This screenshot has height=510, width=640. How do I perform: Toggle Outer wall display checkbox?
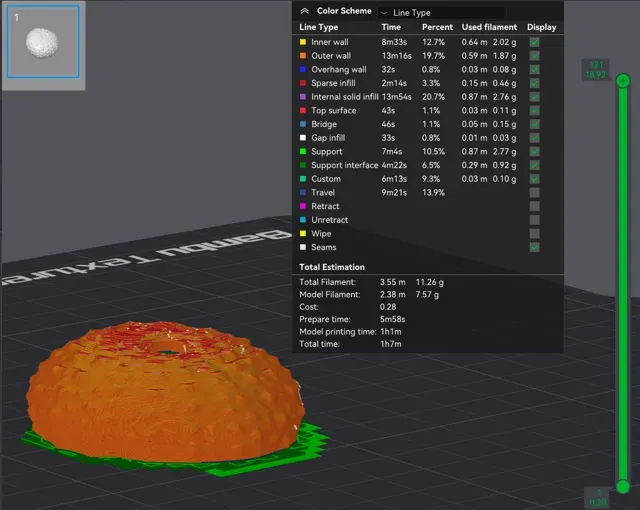(534, 56)
